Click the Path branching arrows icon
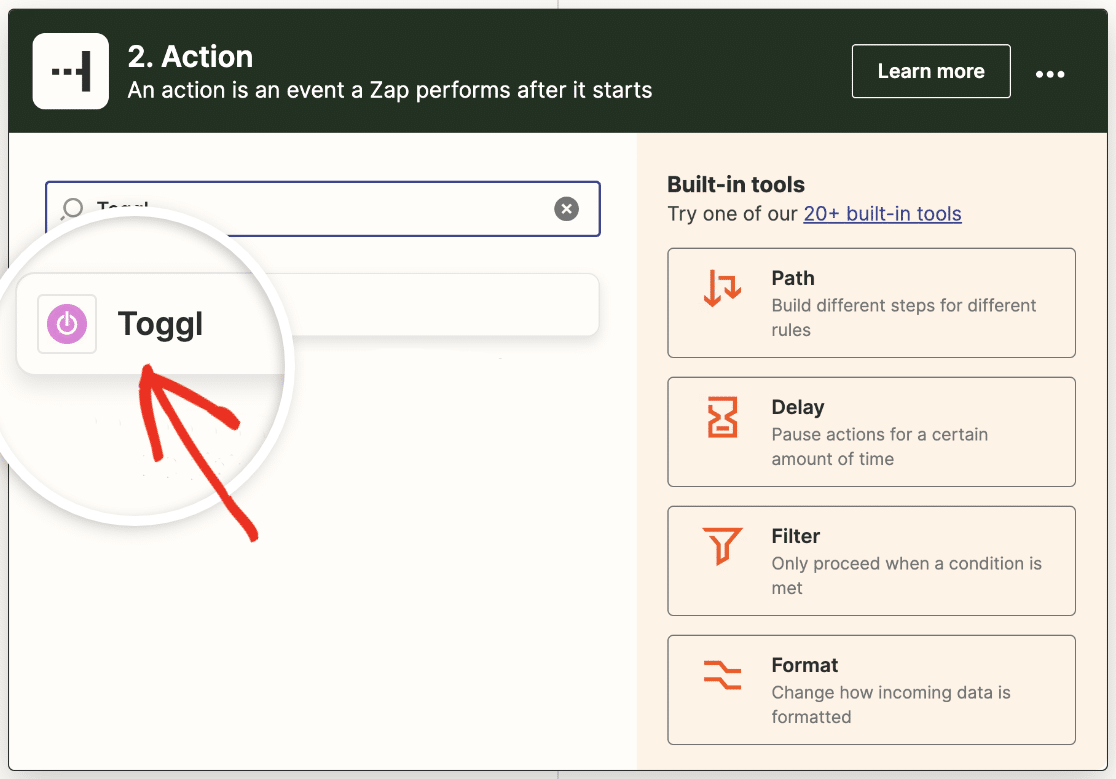The image size is (1116, 779). pos(722,287)
